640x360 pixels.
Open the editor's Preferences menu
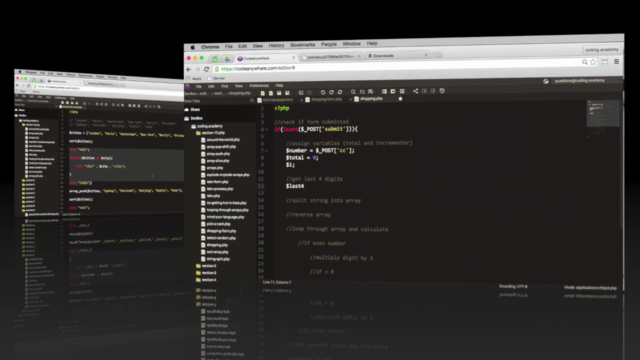[x=259, y=86]
